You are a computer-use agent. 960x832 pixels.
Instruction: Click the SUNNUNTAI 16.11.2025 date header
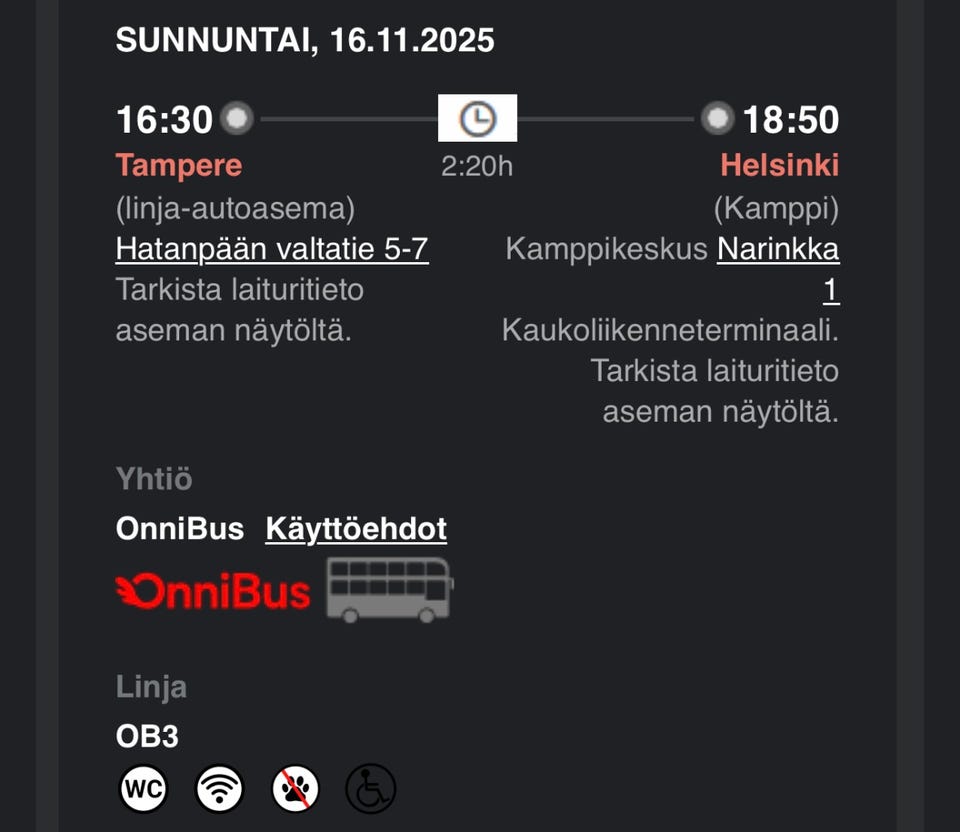305,40
